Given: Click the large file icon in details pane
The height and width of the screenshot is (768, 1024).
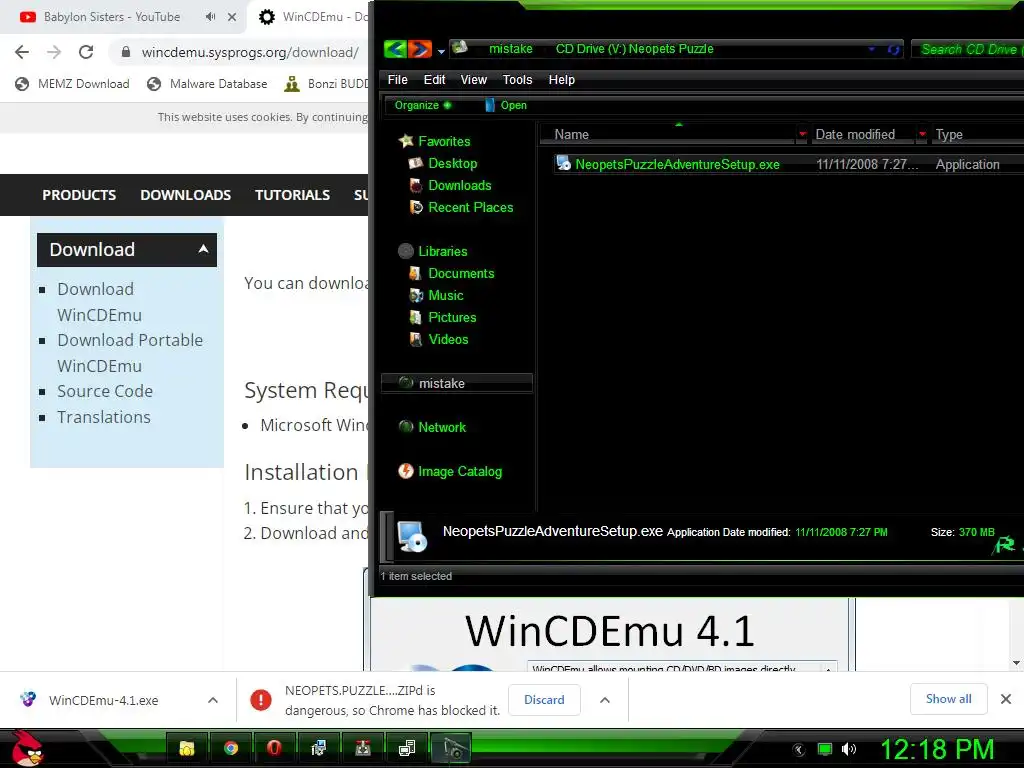Looking at the screenshot, I should click(413, 537).
